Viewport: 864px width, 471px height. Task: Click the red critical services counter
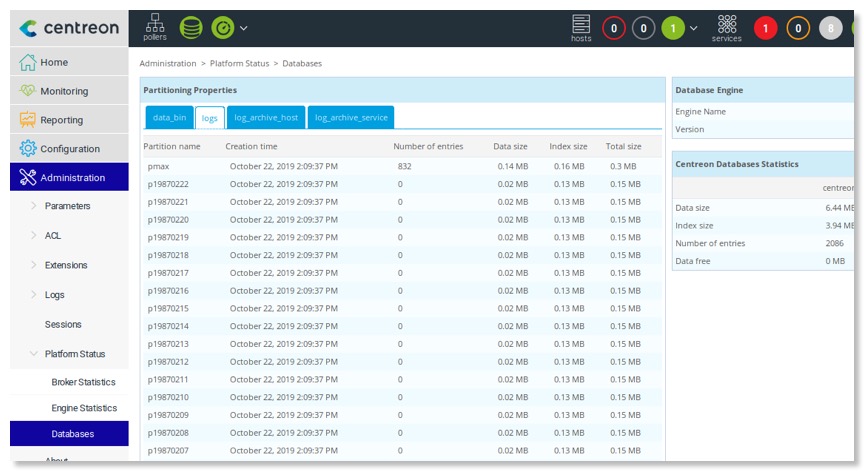pos(766,28)
